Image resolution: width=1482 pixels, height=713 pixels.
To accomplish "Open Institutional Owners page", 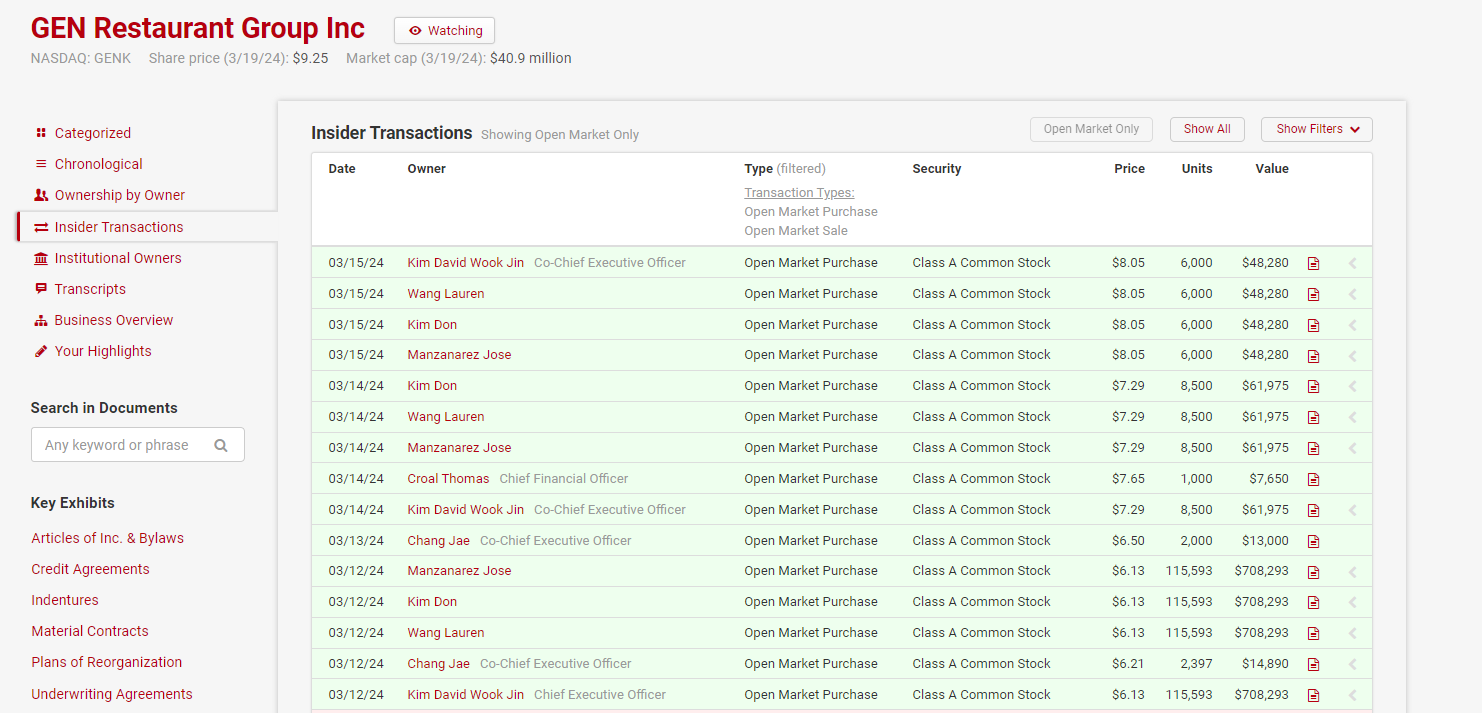I will [x=118, y=258].
